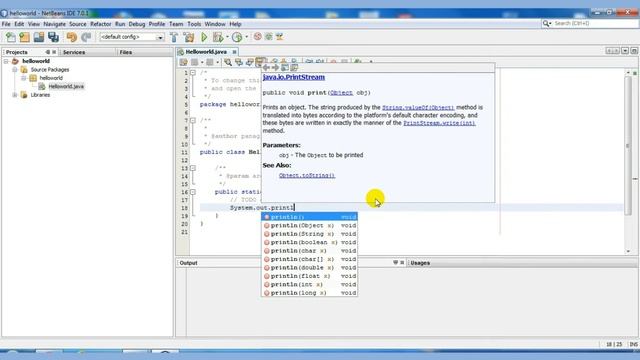Click the helloworld project coffee-cup icon
Screen dimensions: 640x360
(16, 61)
